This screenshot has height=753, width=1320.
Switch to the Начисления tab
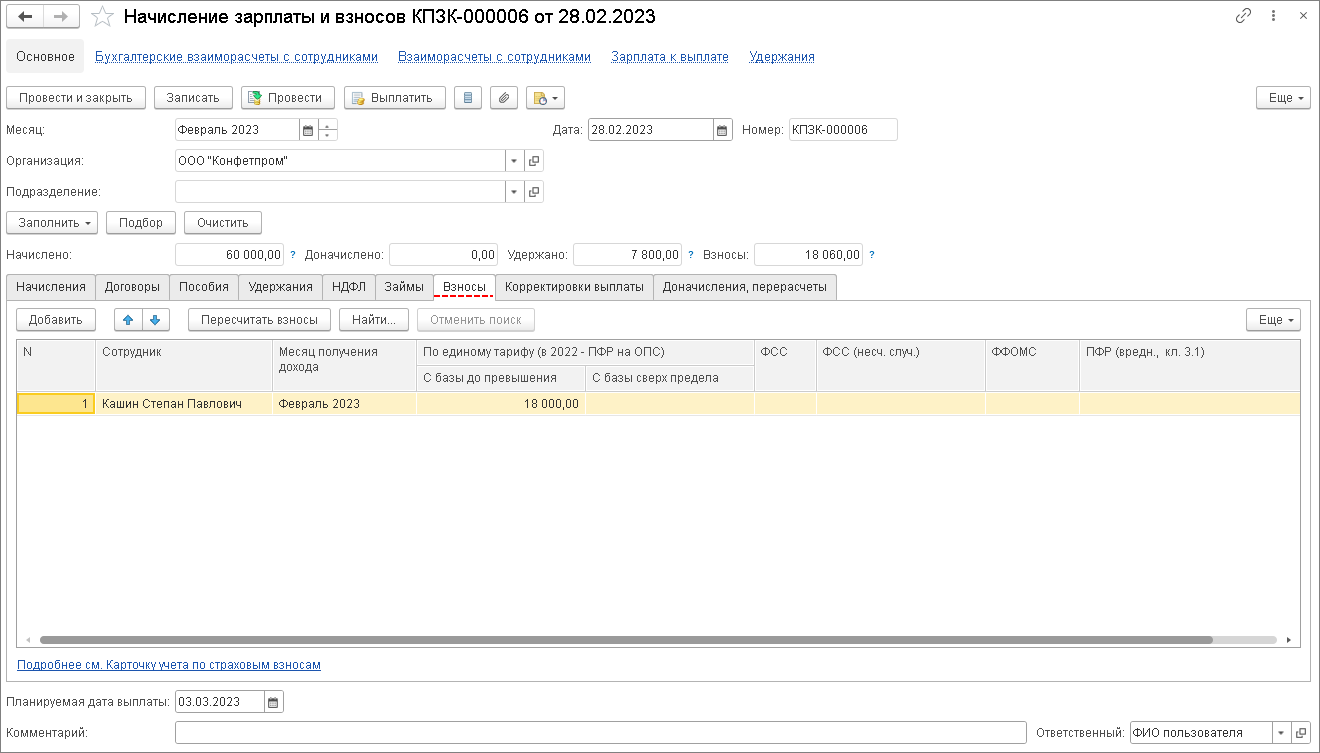(51, 287)
